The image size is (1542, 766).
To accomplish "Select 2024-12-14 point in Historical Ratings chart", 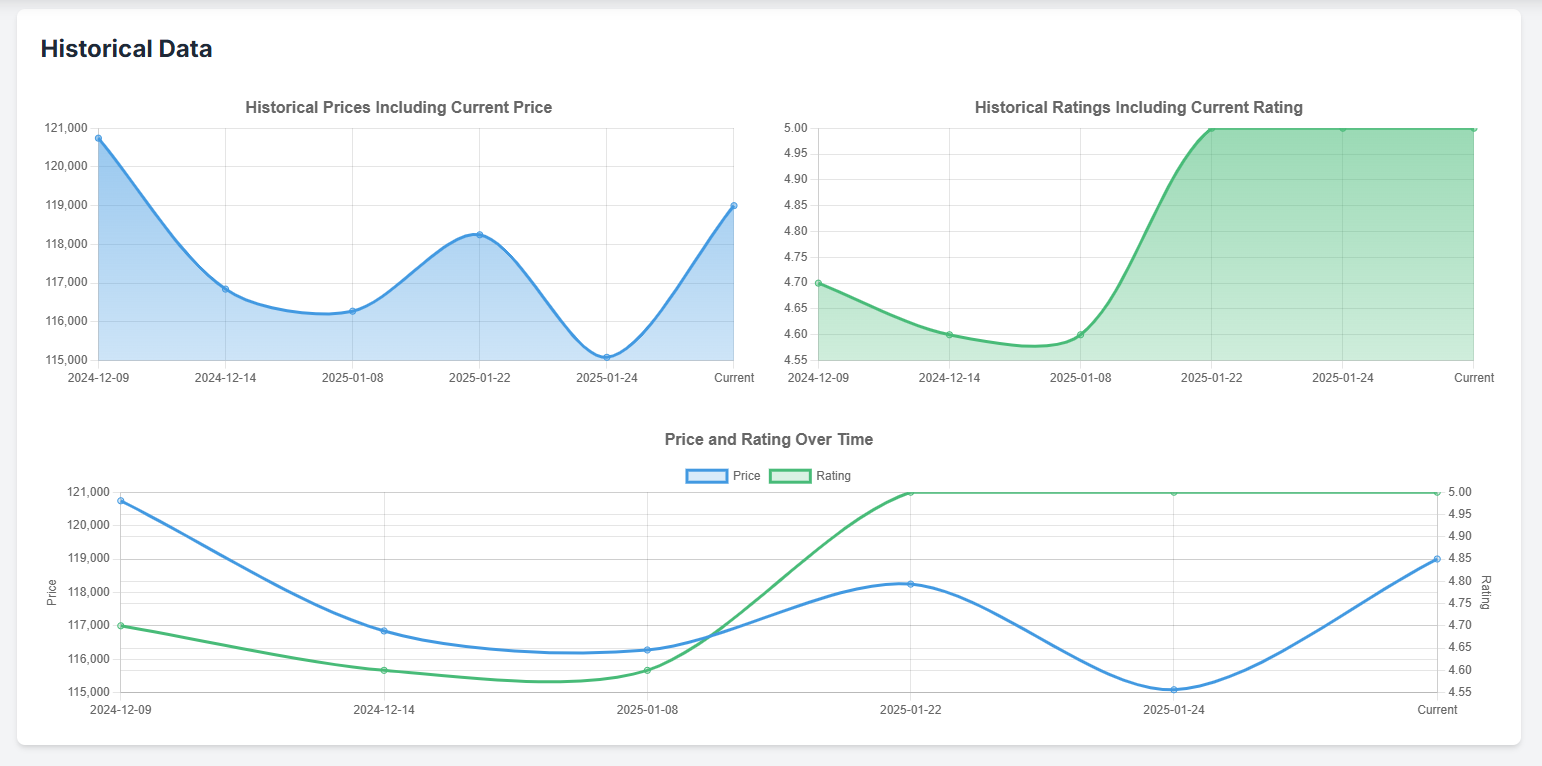I will (949, 335).
